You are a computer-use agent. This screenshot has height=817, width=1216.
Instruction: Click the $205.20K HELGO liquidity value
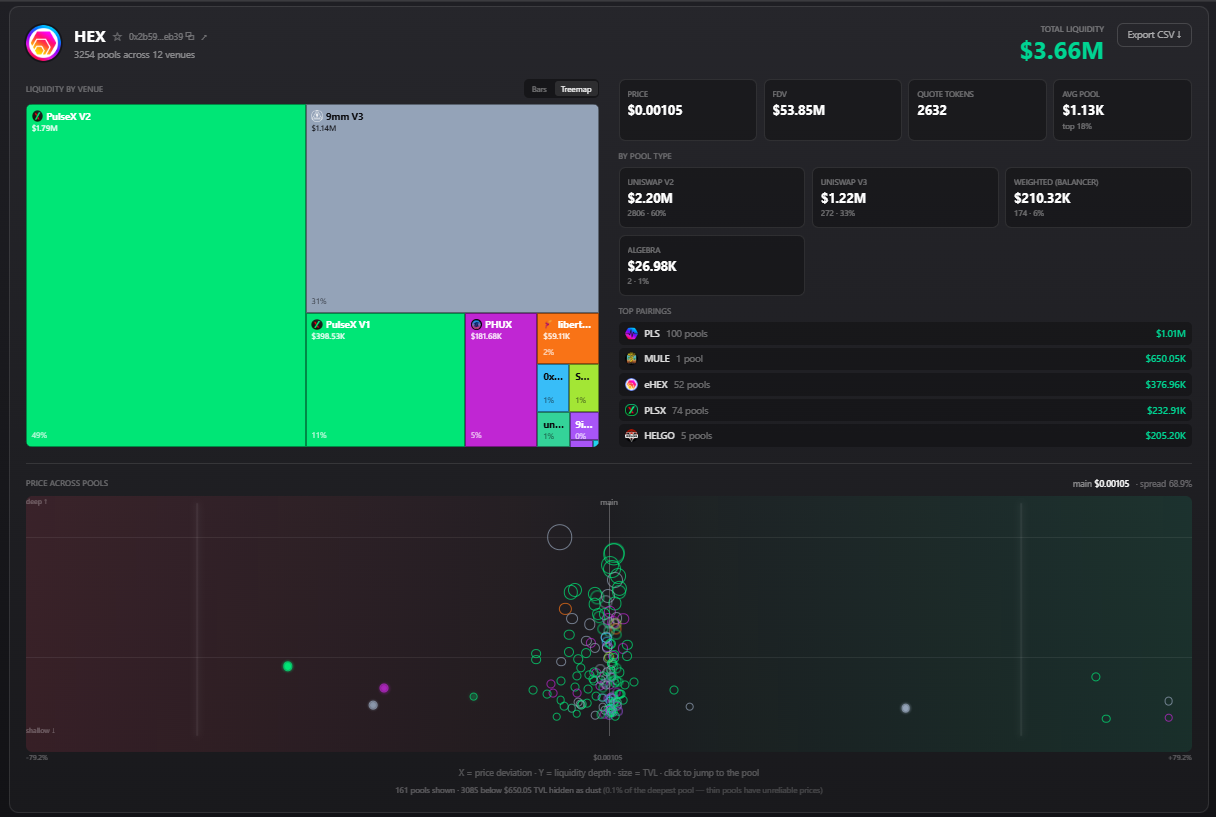[1166, 435]
